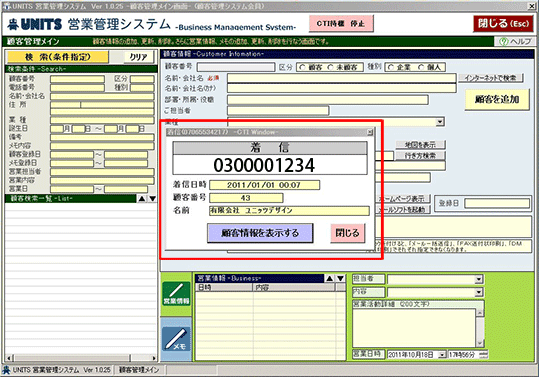Select the 未顧客 radio button in 区分
The width and height of the screenshot is (539, 377).
pos(331,67)
